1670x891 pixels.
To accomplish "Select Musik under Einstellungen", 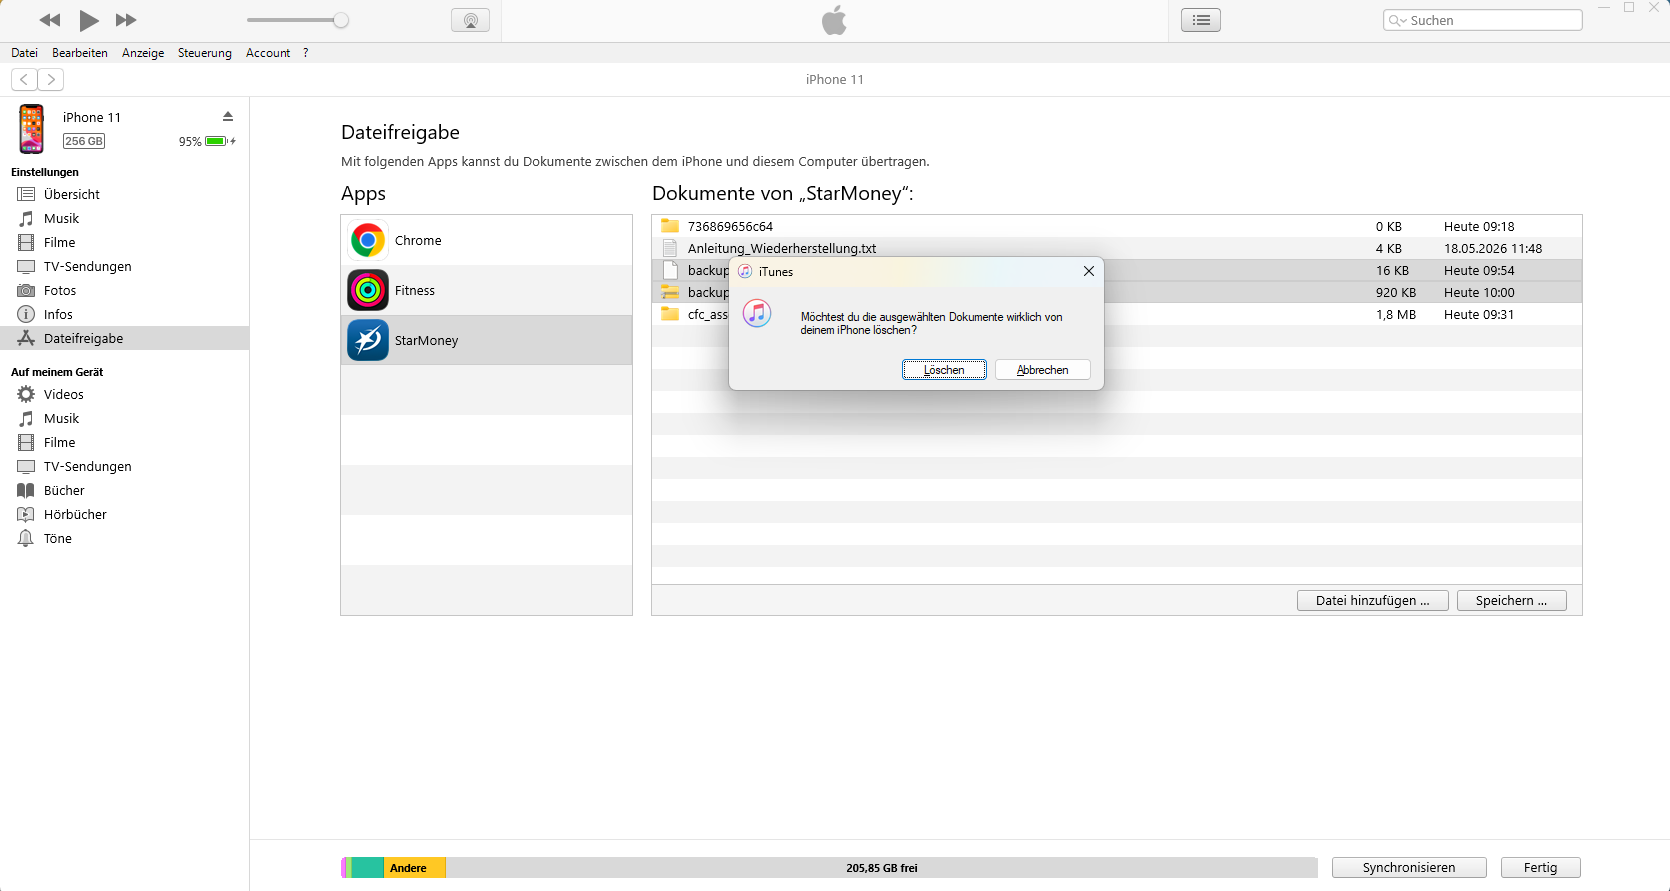I will (x=124, y=218).
